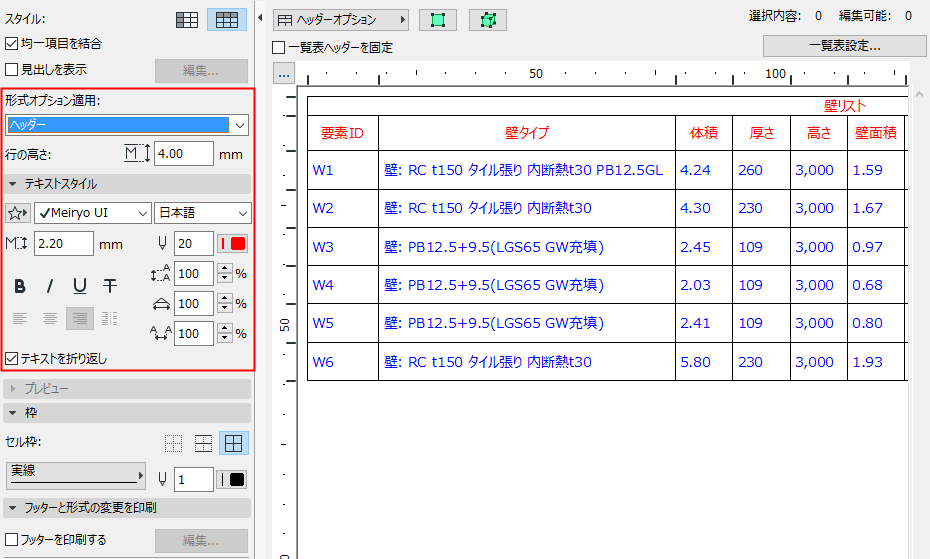The height and width of the screenshot is (559, 930).
Task: Click the 5.80 volume cell
Action: coord(704,362)
